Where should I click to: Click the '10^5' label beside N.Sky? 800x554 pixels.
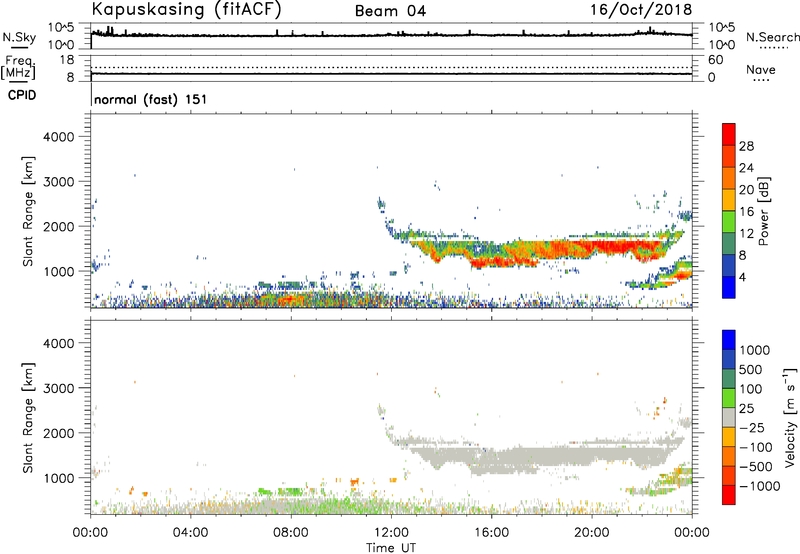pyautogui.click(x=61, y=28)
